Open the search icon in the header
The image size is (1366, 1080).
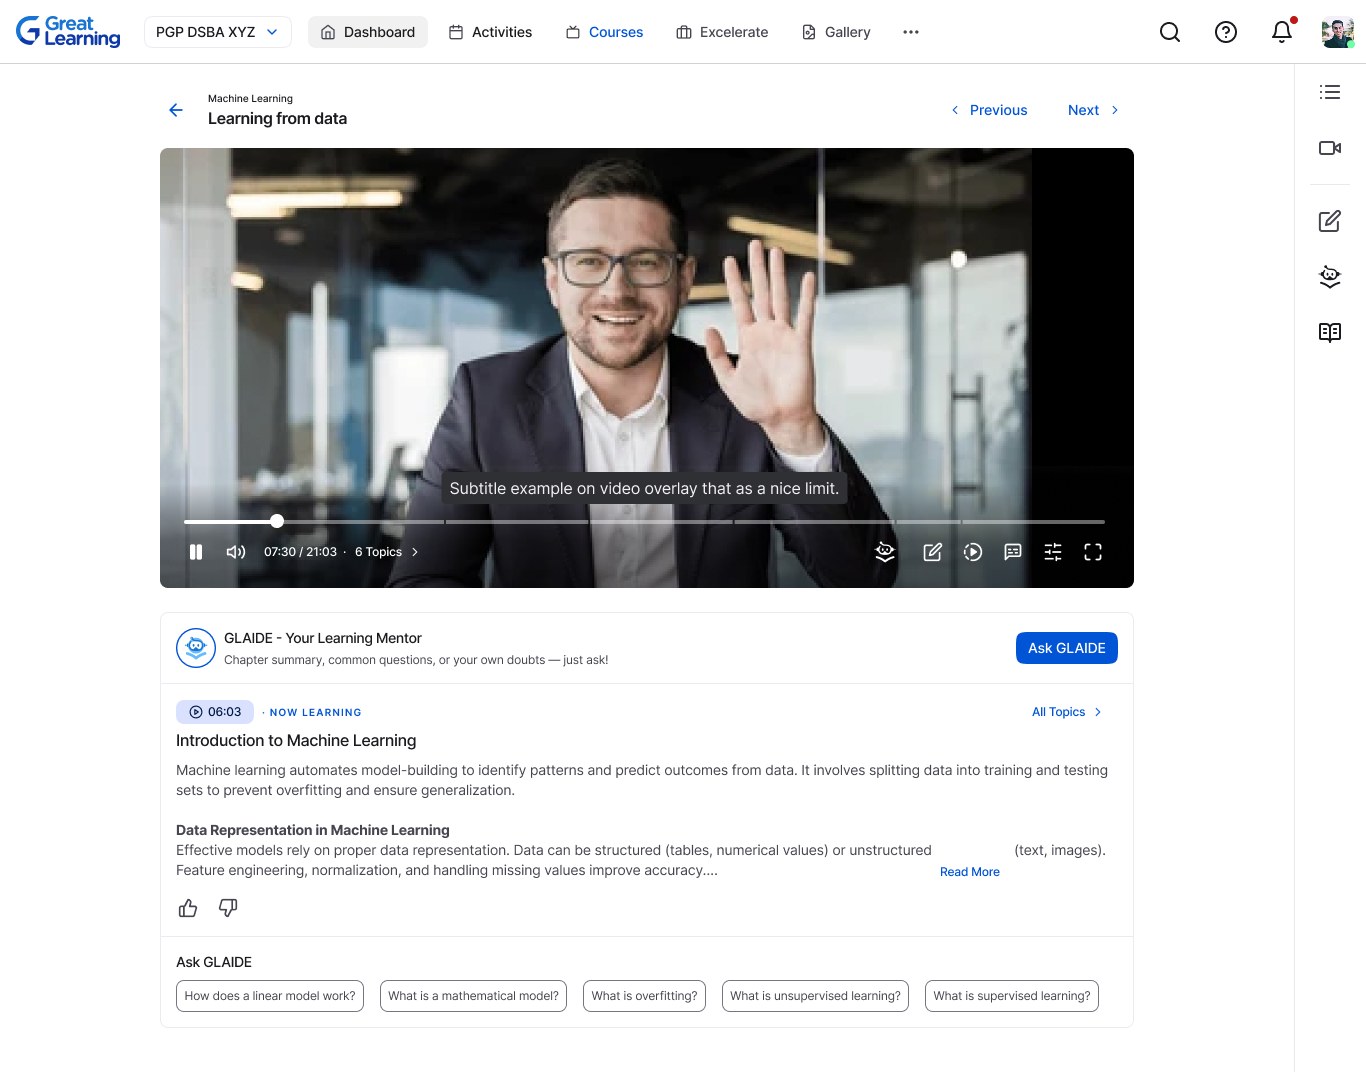pyautogui.click(x=1170, y=32)
